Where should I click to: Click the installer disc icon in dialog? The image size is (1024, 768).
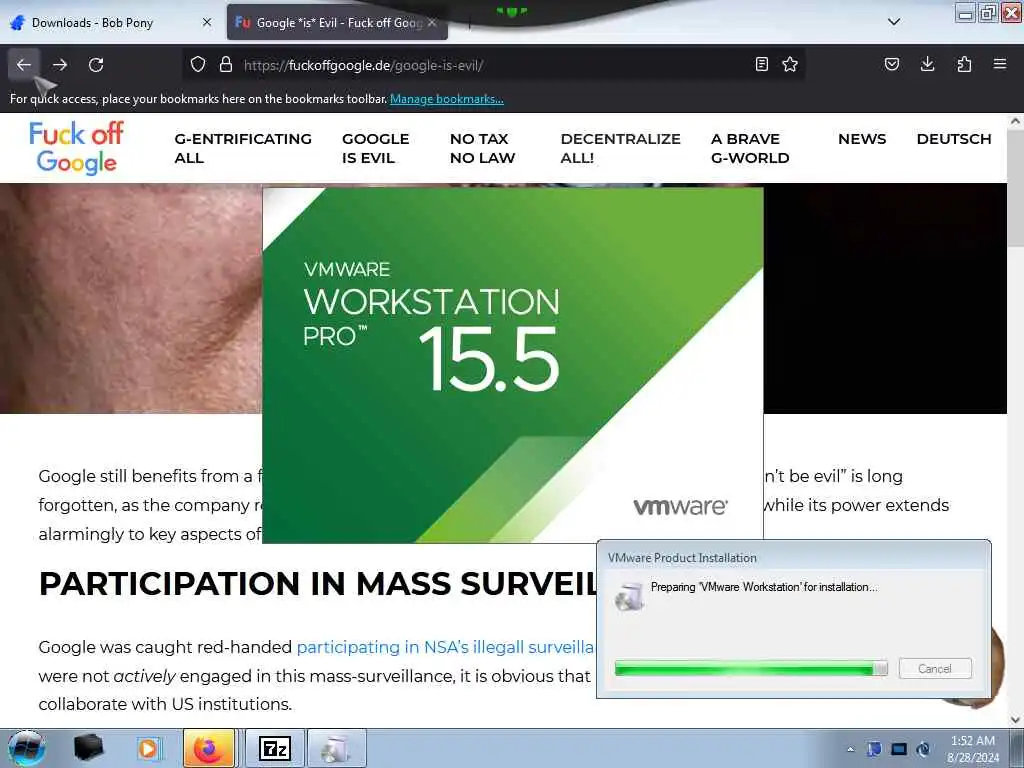(x=630, y=596)
